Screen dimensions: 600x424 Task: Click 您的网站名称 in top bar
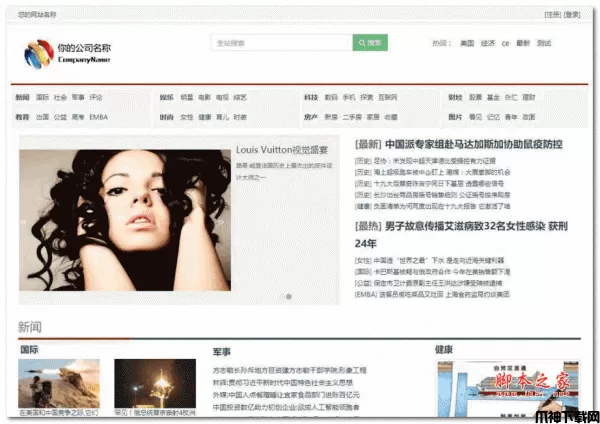pos(37,15)
